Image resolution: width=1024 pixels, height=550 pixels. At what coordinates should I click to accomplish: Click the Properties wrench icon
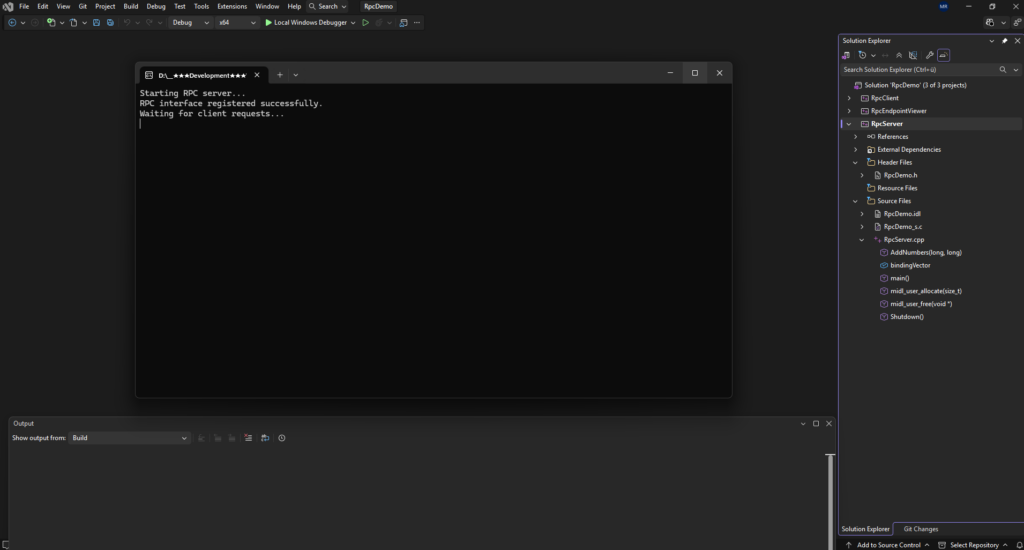pos(930,56)
